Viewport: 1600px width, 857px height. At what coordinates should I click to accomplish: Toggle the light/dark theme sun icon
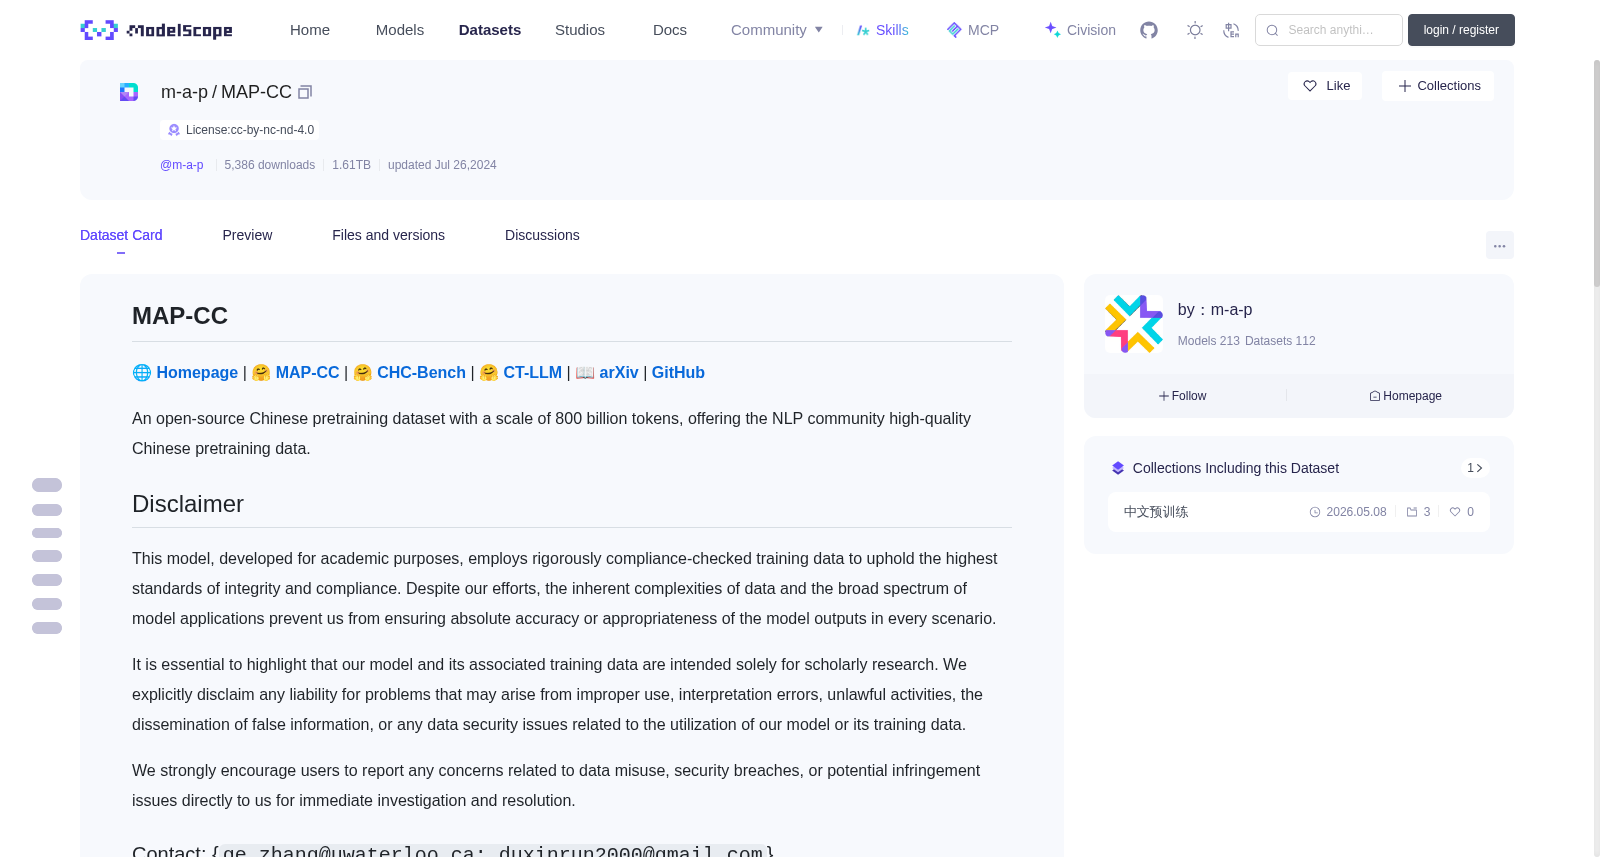tap(1195, 30)
